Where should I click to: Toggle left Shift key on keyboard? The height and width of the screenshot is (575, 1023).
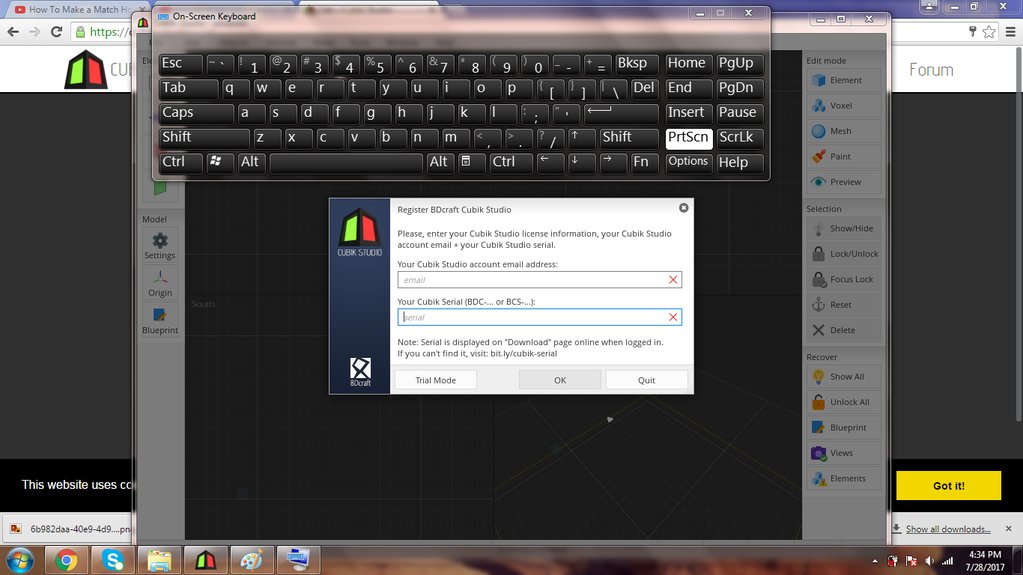click(x=204, y=138)
